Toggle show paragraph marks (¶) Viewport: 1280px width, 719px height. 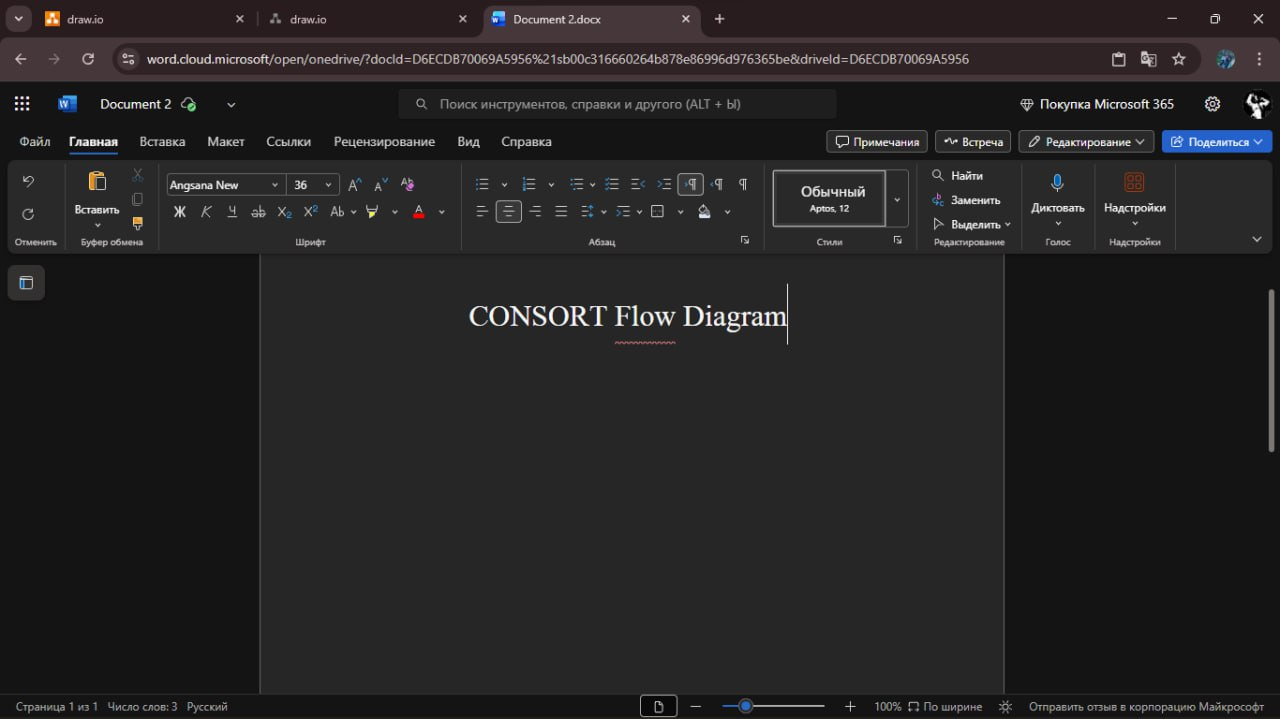pyautogui.click(x=743, y=184)
